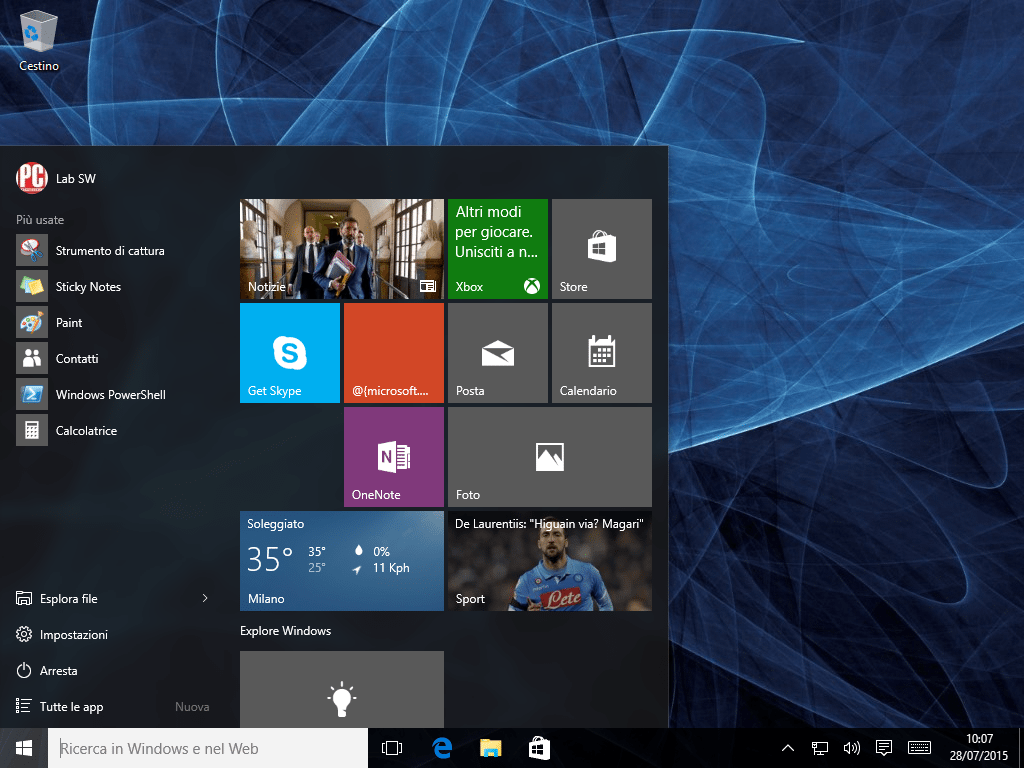This screenshot has height=768, width=1024.
Task: Open Impostazioni settings
Action: (73, 635)
